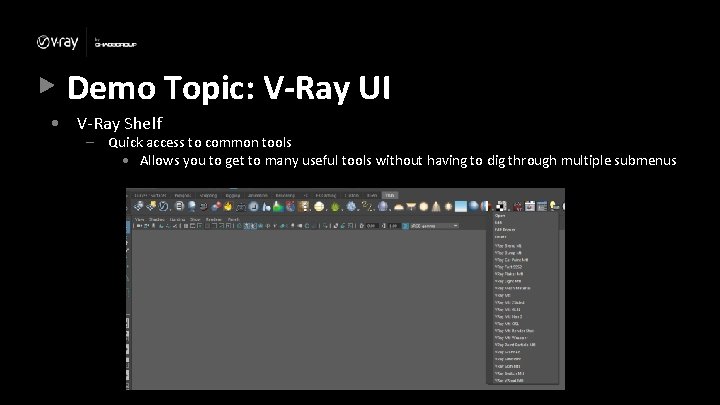Image resolution: width=720 pixels, height=405 pixels.
Task: Open the viewport View menu
Action: click(x=139, y=219)
